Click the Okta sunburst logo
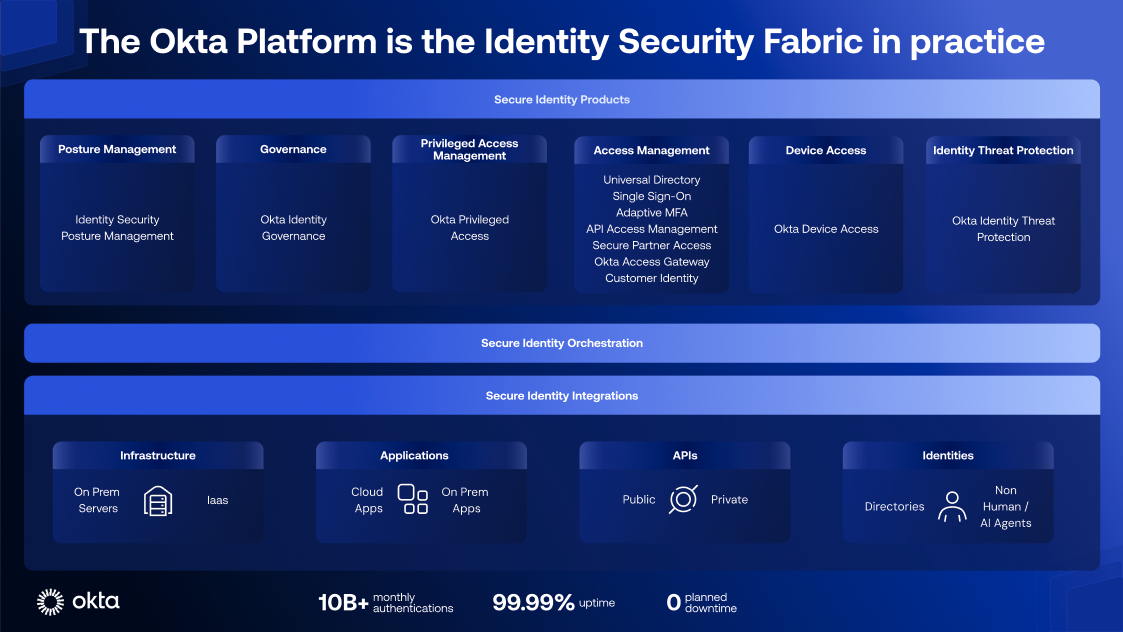The image size is (1123, 632). [50, 602]
